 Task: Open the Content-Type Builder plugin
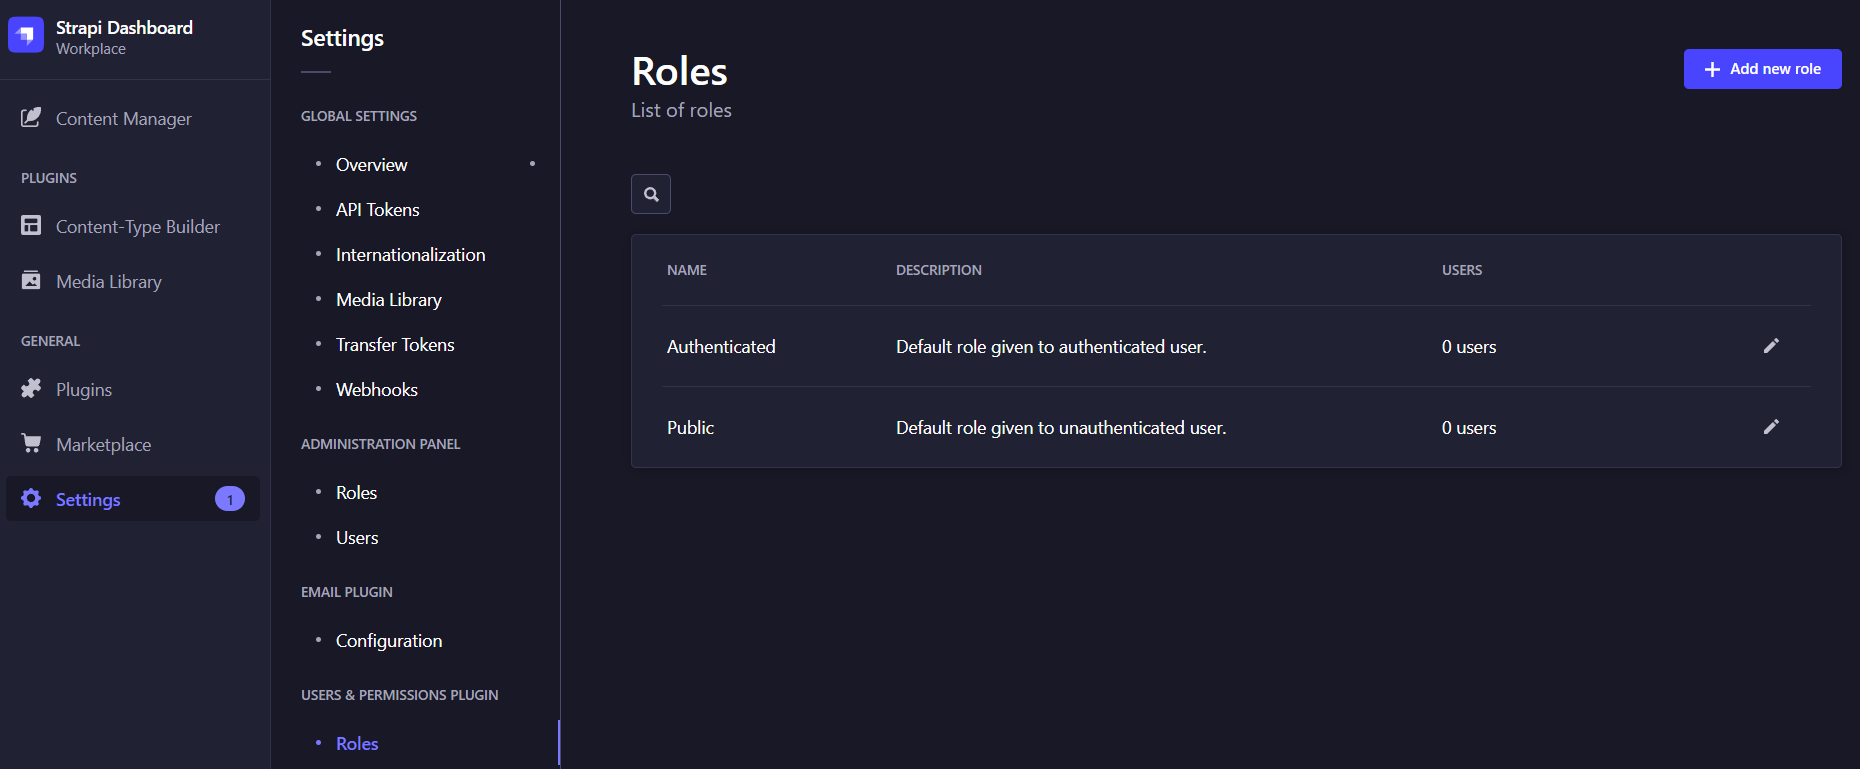coord(137,227)
